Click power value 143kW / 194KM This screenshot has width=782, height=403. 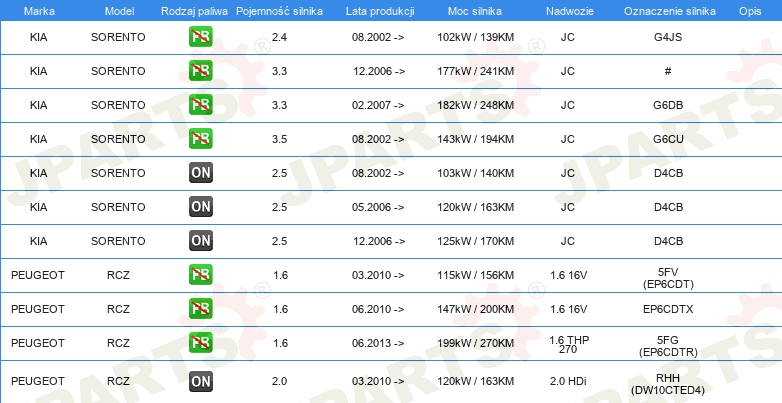click(475, 139)
